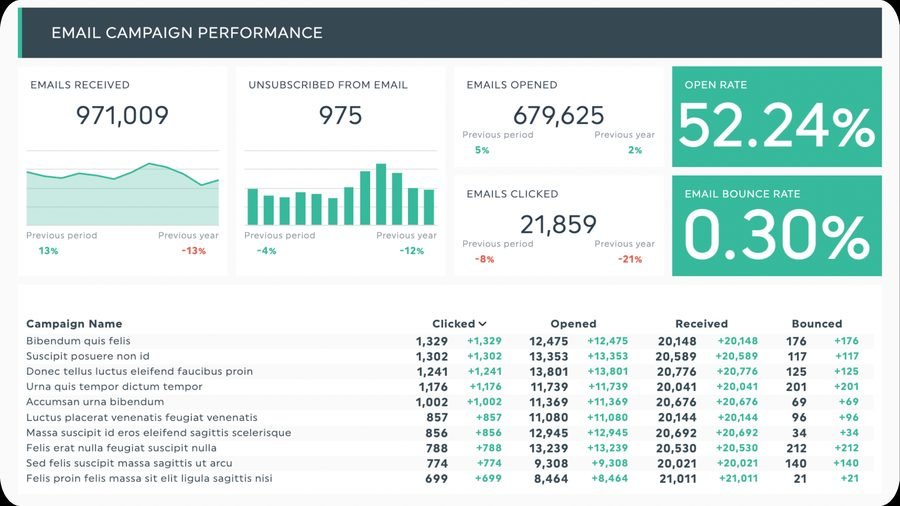
Task: Select Massa suscipit id eros eleifend row
Action: [449, 433]
